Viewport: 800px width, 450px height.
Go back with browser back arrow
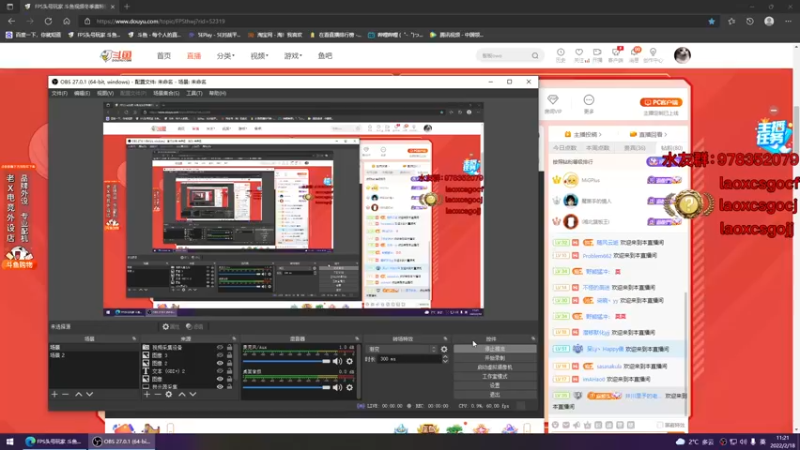click(11, 21)
